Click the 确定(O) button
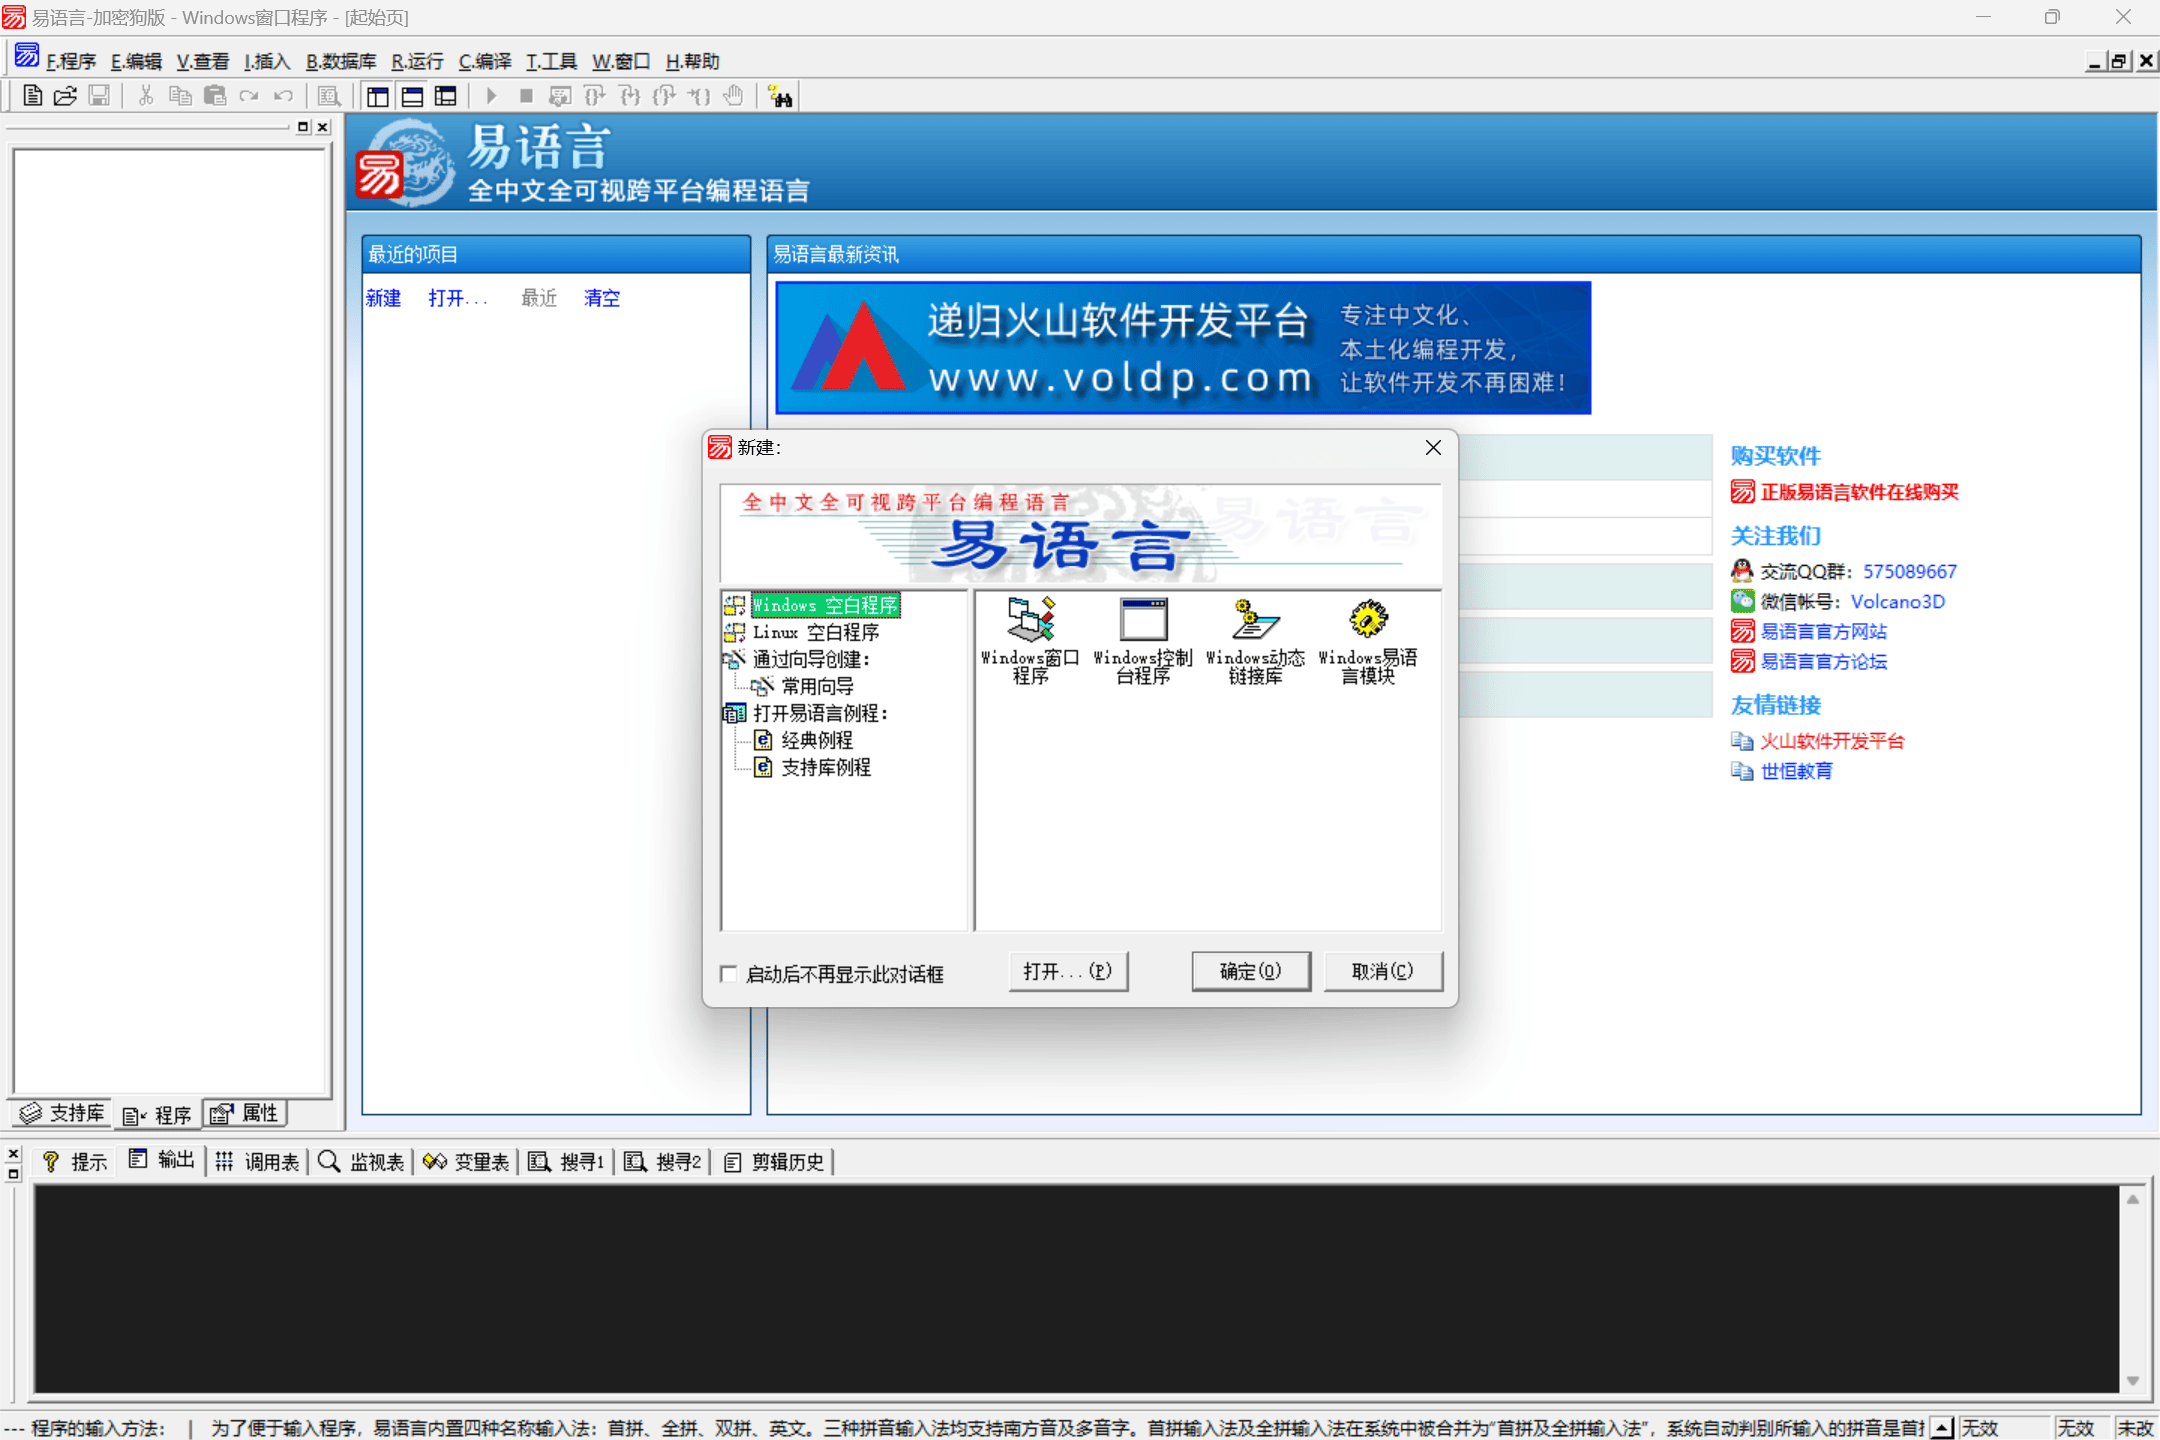The width and height of the screenshot is (2160, 1440). pyautogui.click(x=1250, y=971)
